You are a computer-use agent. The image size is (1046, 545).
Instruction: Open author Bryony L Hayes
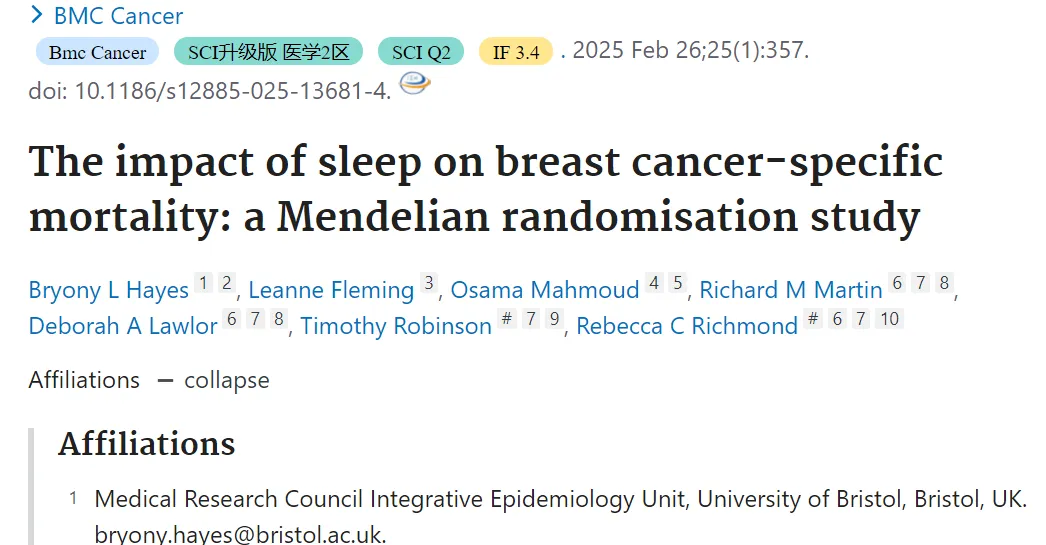[x=109, y=290]
